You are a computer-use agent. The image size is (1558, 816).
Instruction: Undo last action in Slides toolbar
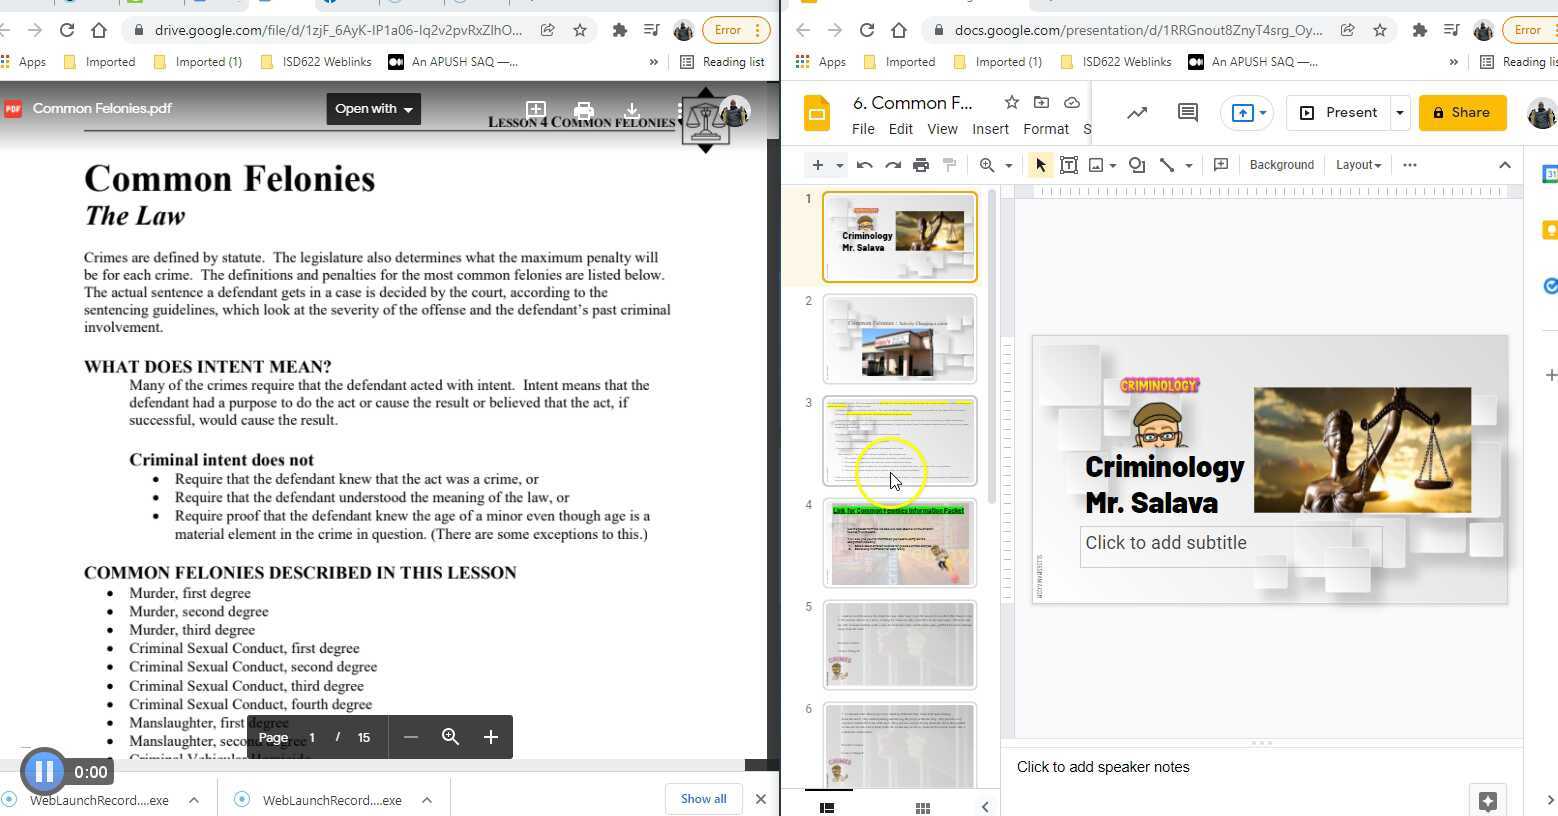pos(865,165)
